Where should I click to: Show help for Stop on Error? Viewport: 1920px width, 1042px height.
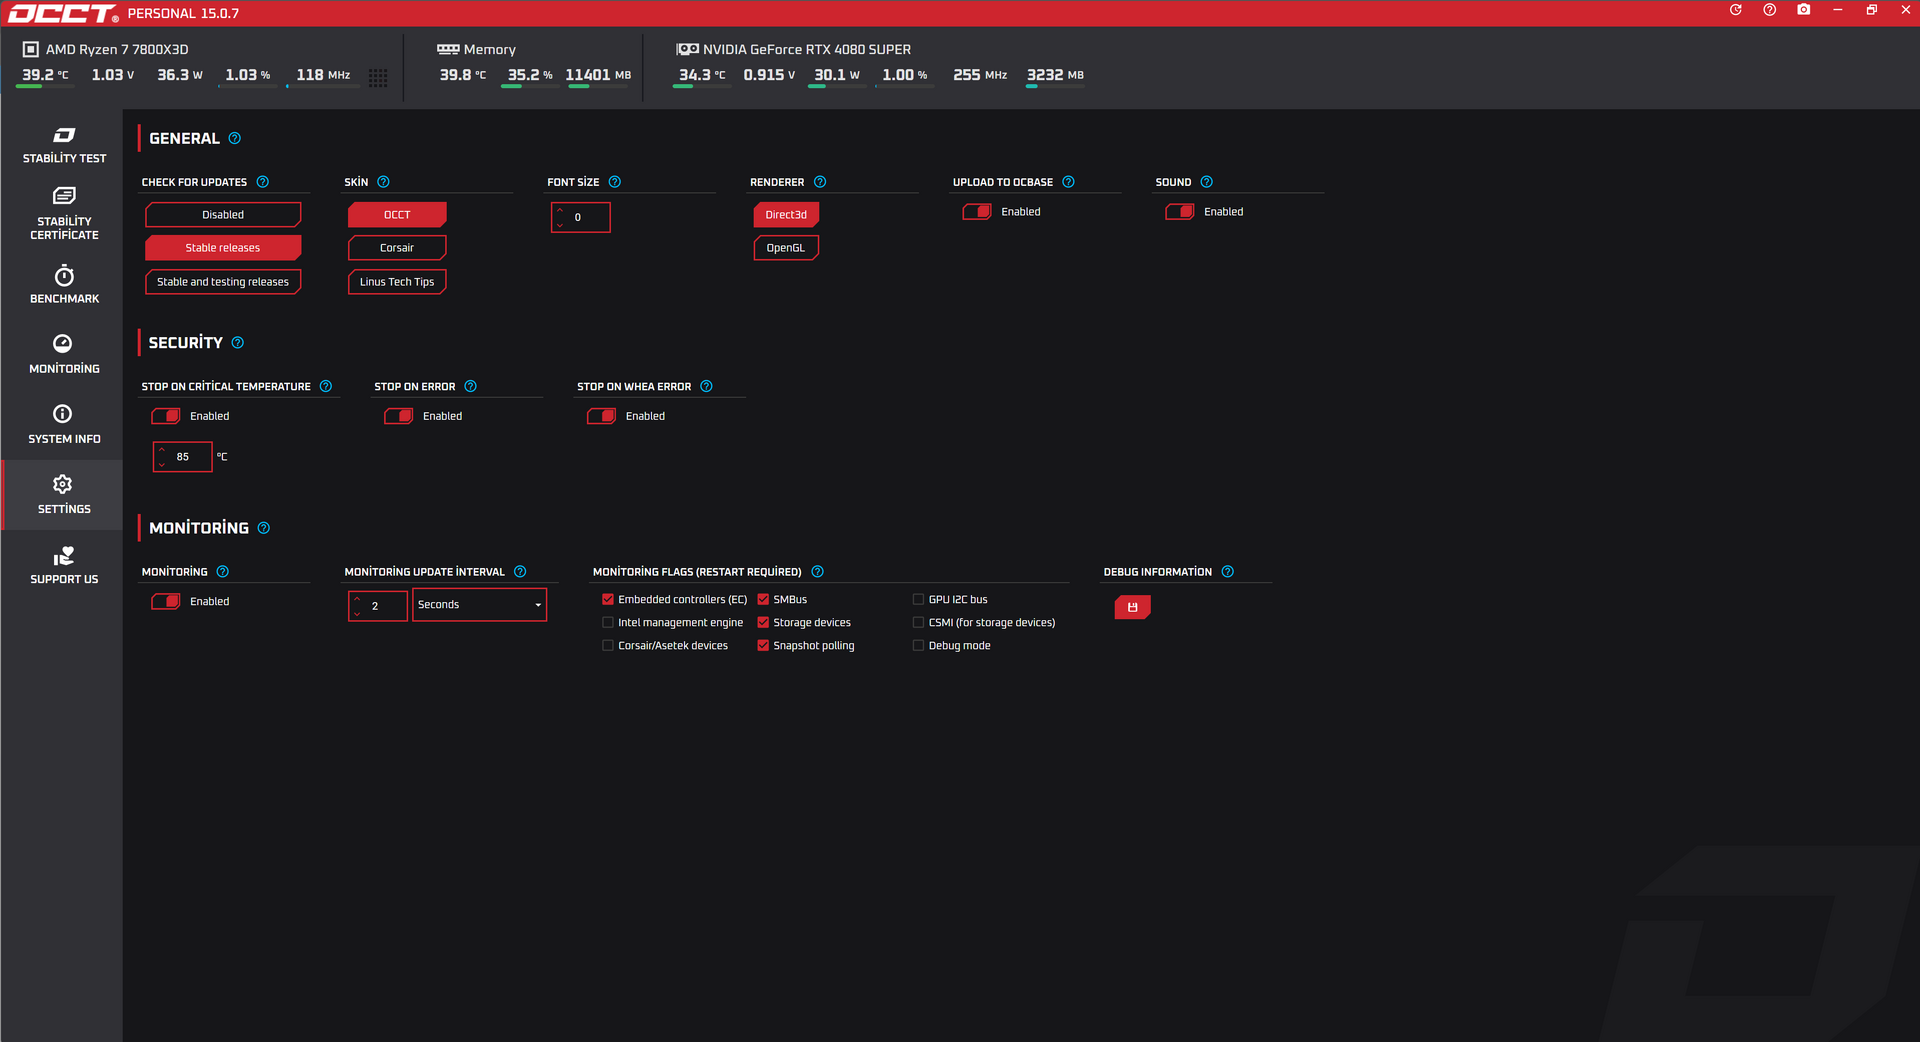pyautogui.click(x=471, y=386)
